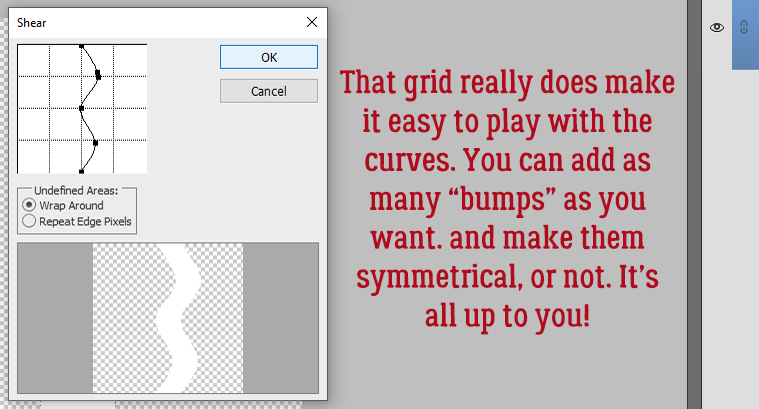This screenshot has height=409, width=759.
Task: Select the middle curve point on grid
Action: tap(81, 108)
